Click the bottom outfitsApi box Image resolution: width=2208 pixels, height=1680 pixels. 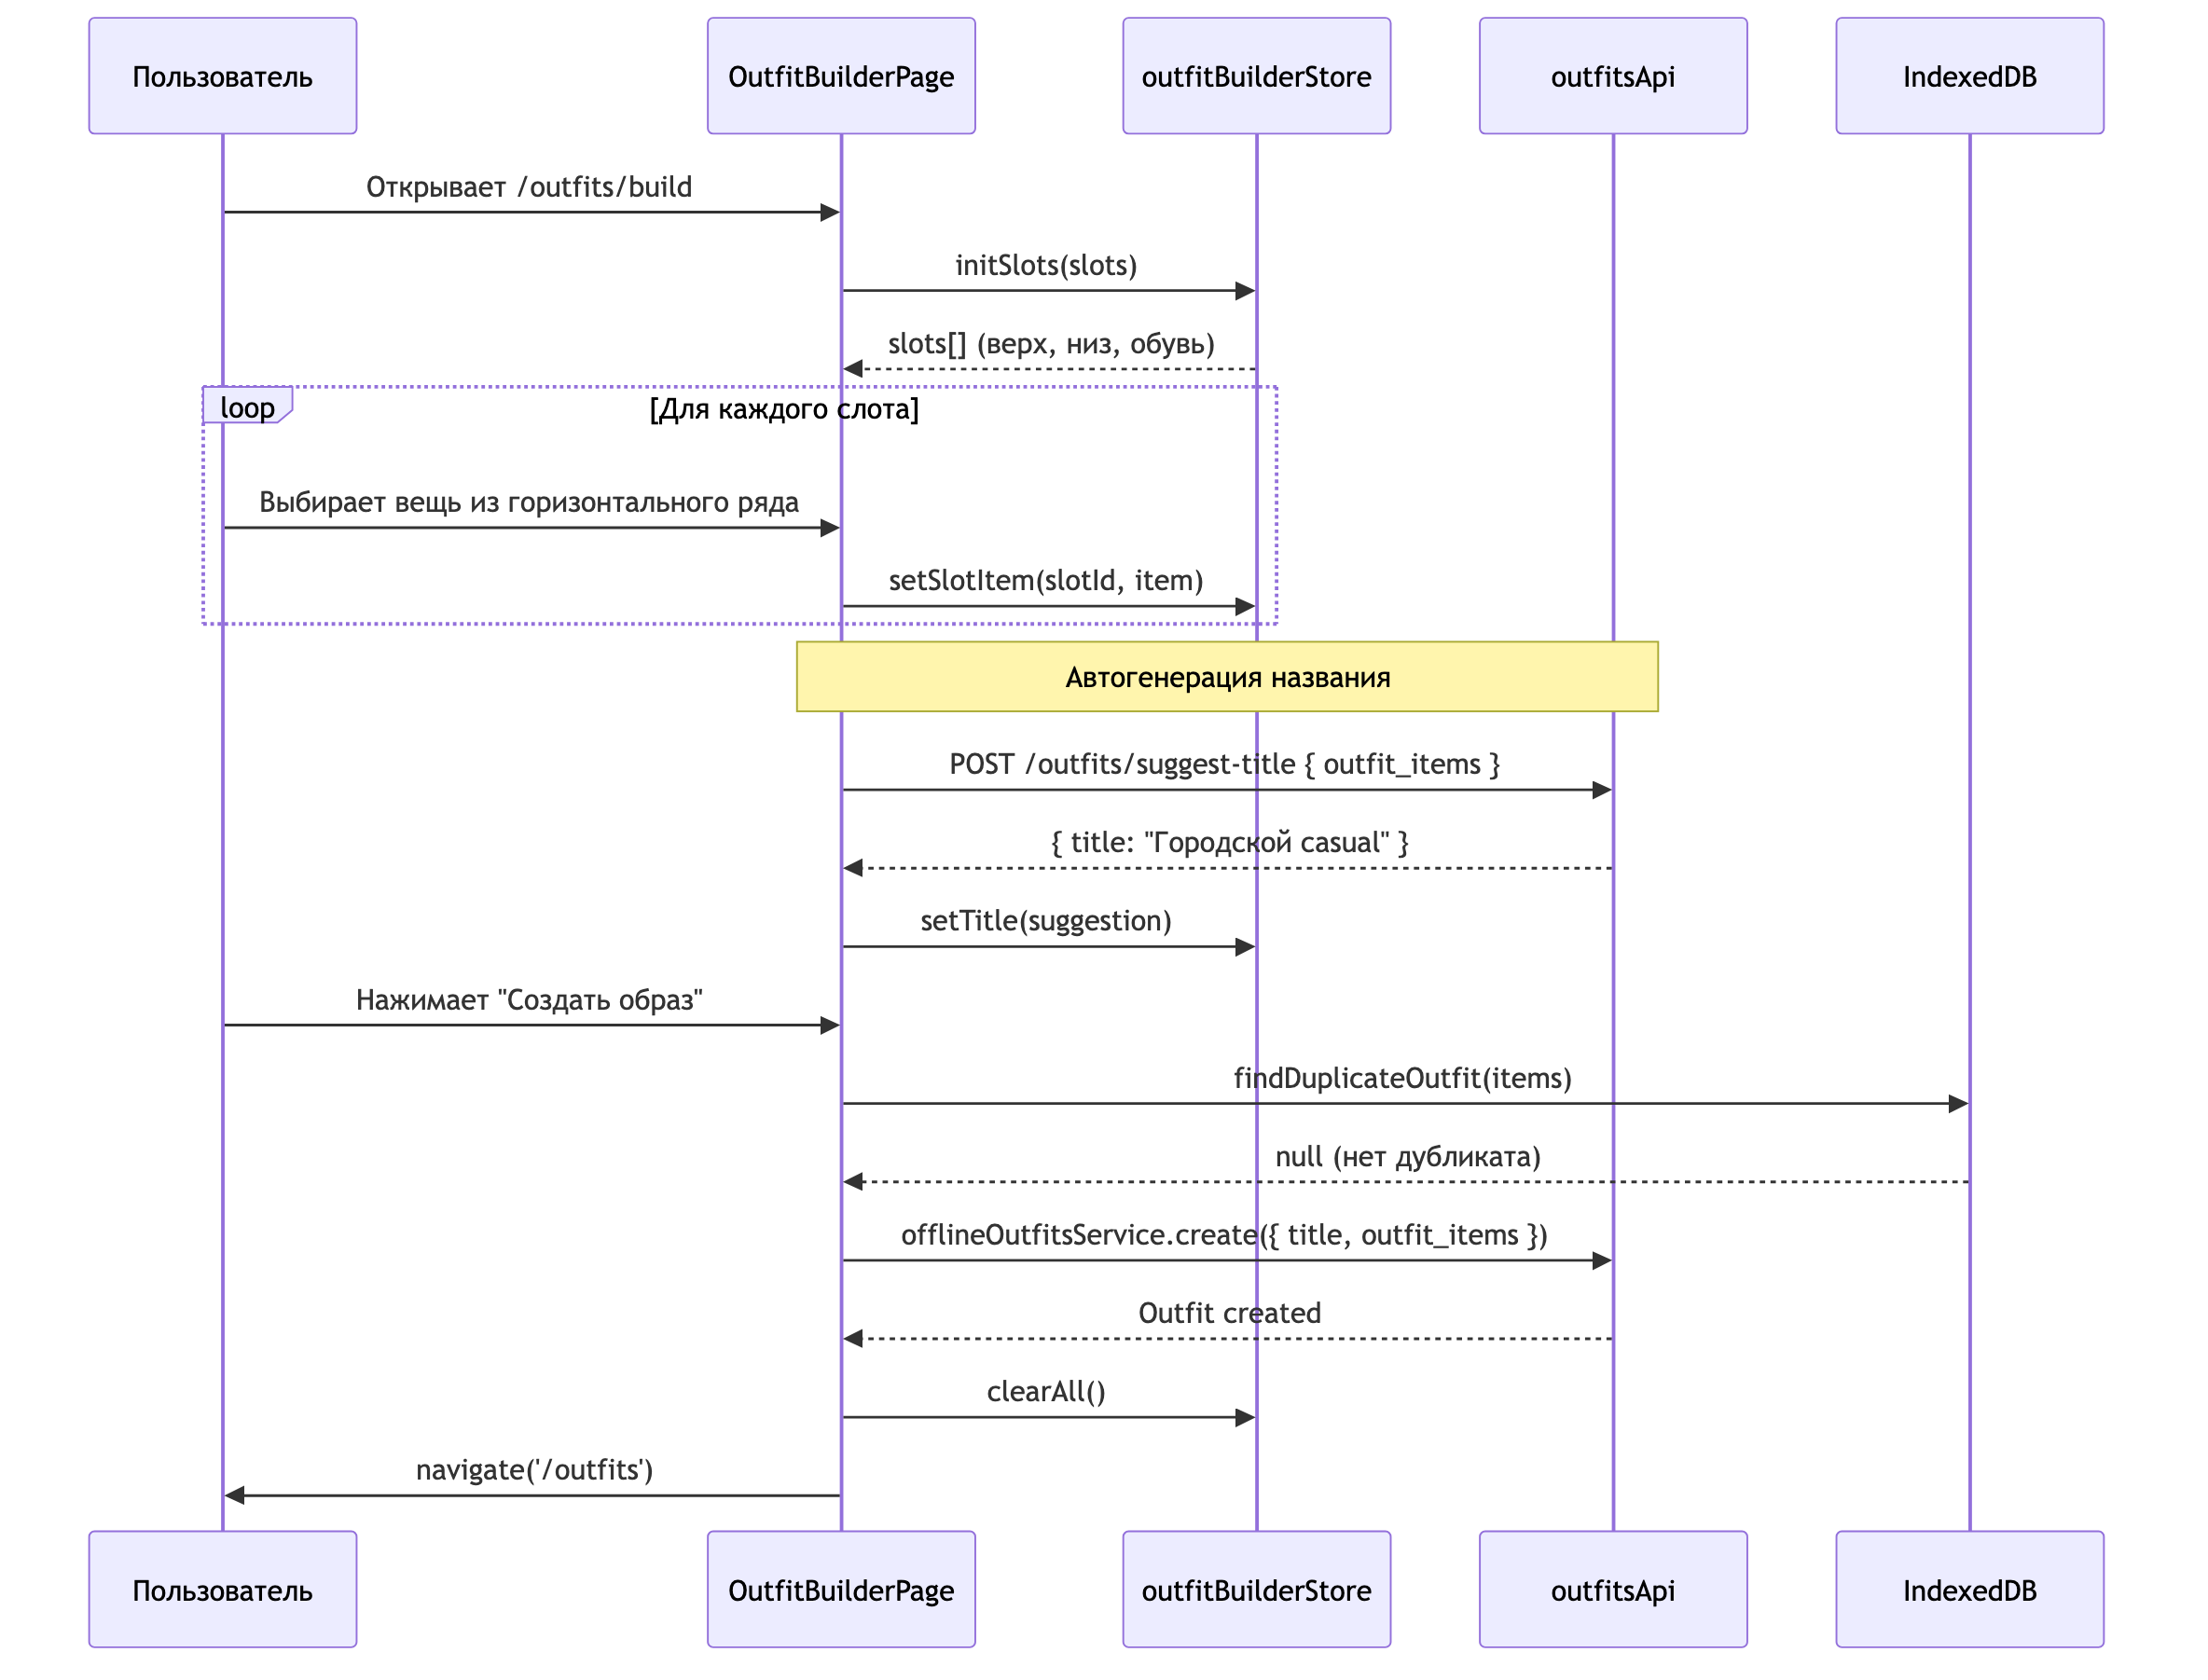click(1612, 1589)
